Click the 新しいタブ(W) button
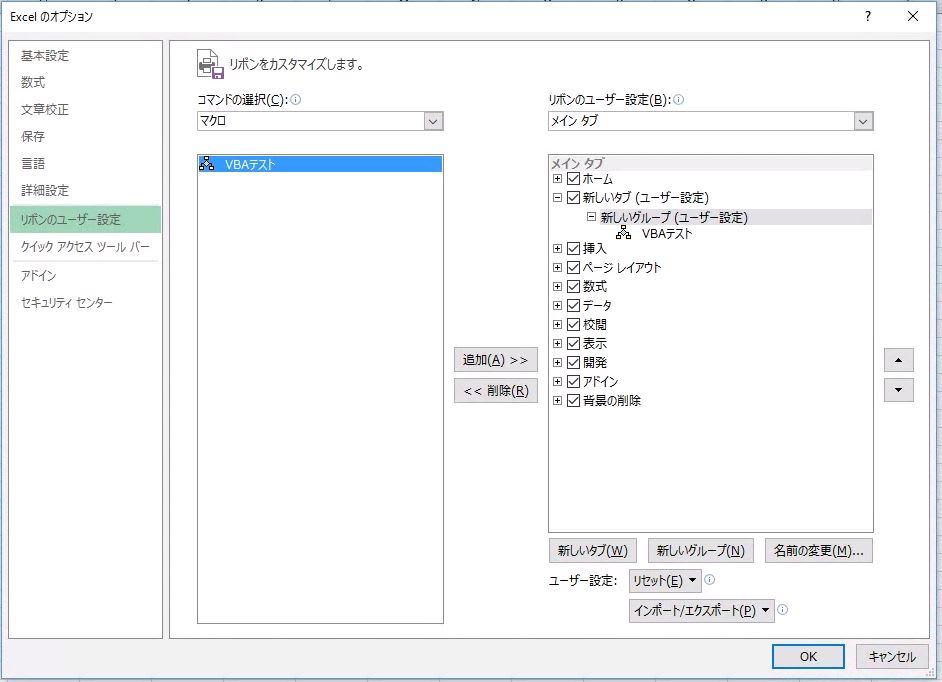The width and height of the screenshot is (942, 682). [x=592, y=550]
